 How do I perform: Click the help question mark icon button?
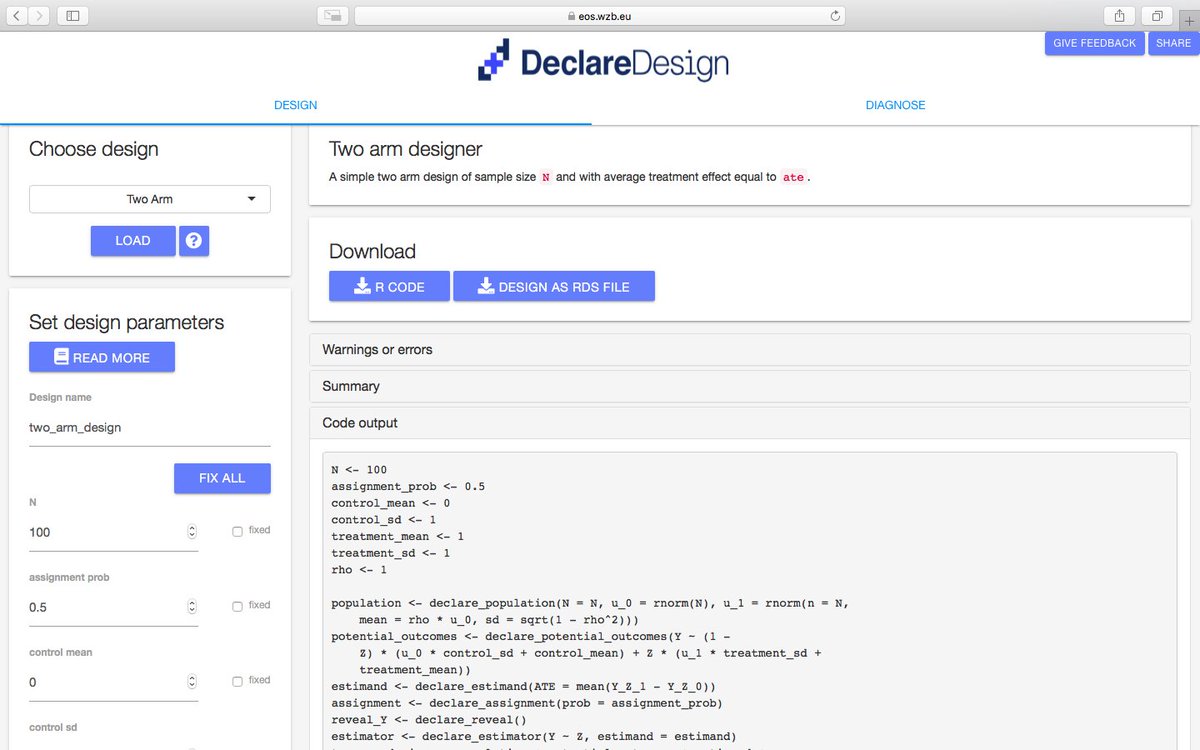tap(194, 241)
